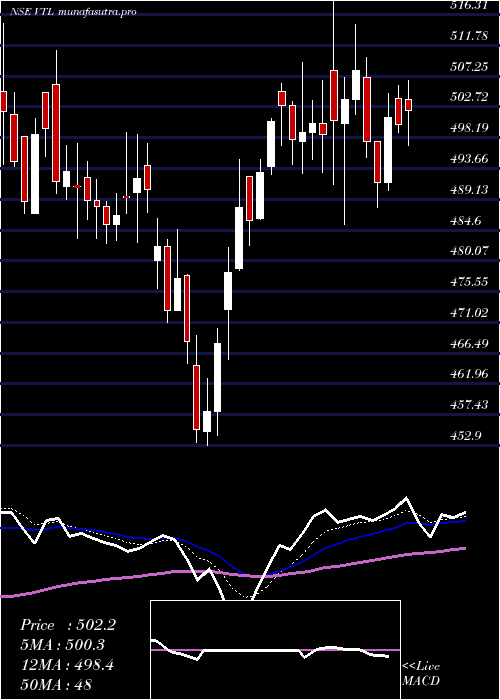
Task: Click the MACD inset chart panel
Action: coord(275,650)
